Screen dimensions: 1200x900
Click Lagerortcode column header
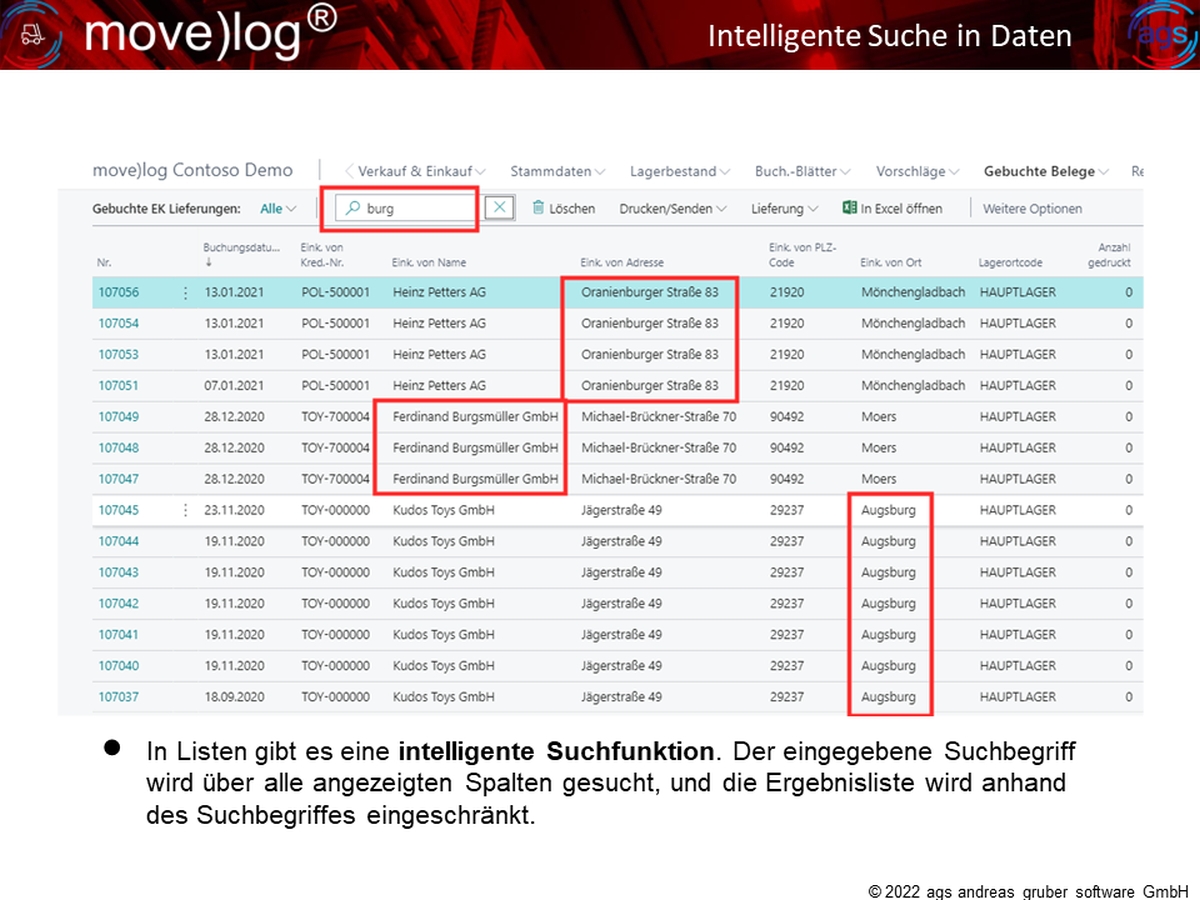[x=1011, y=263]
